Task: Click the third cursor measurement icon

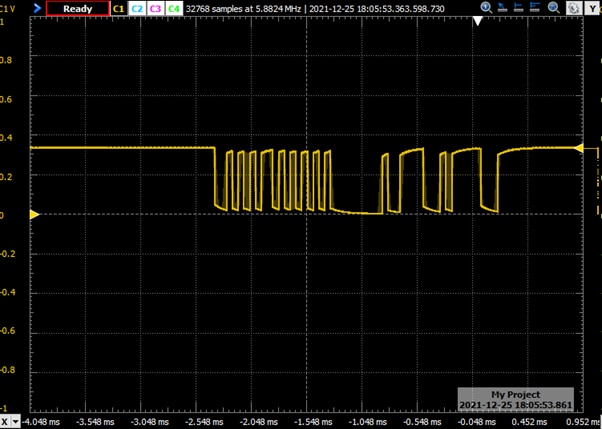Action: click(x=536, y=8)
